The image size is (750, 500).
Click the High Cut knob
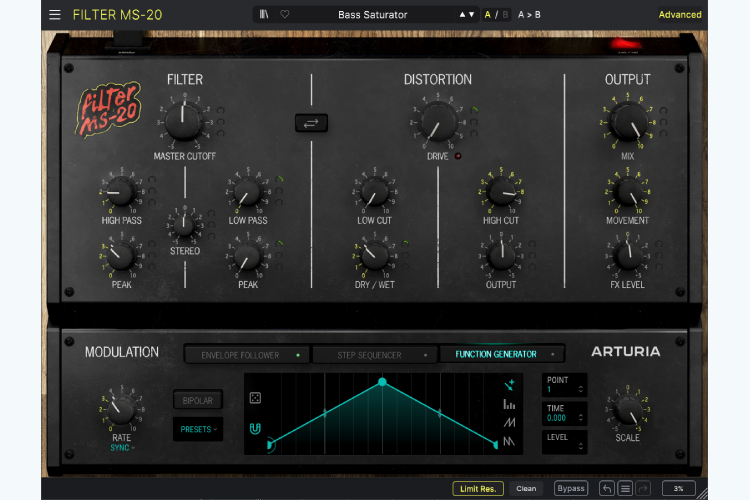(x=501, y=191)
